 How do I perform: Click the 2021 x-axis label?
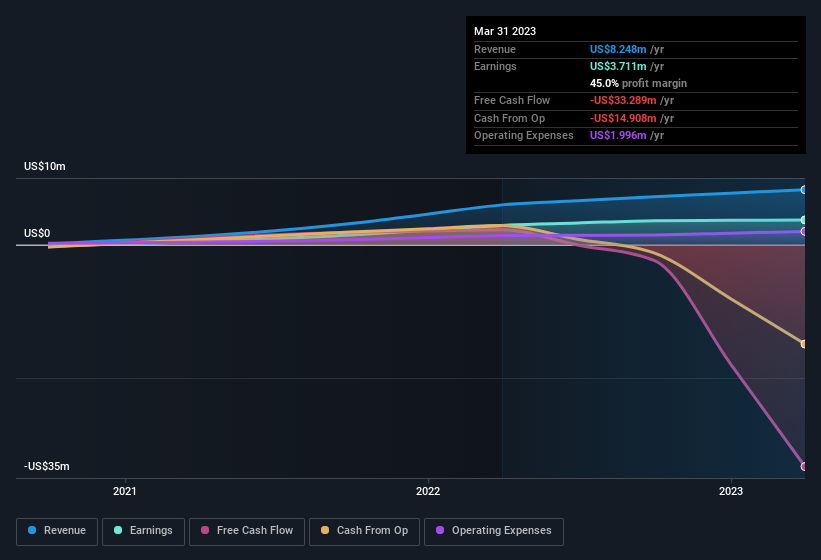pos(125,491)
